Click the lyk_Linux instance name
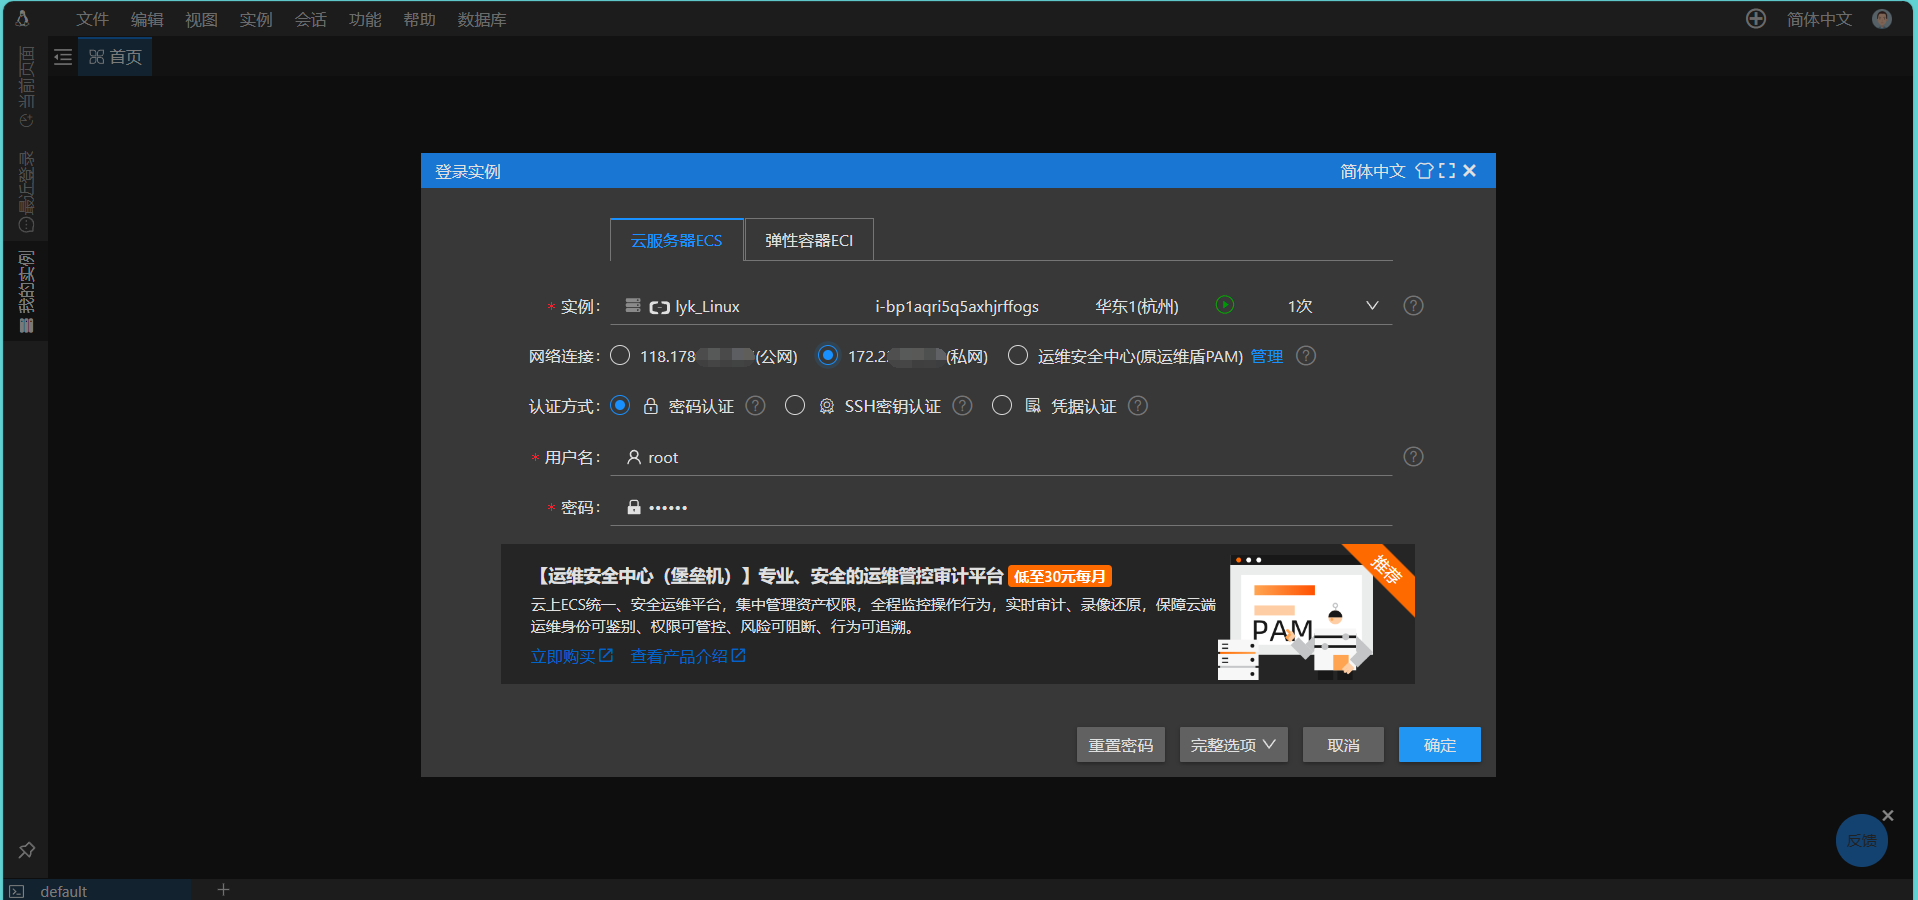This screenshot has width=1918, height=900. click(x=707, y=306)
